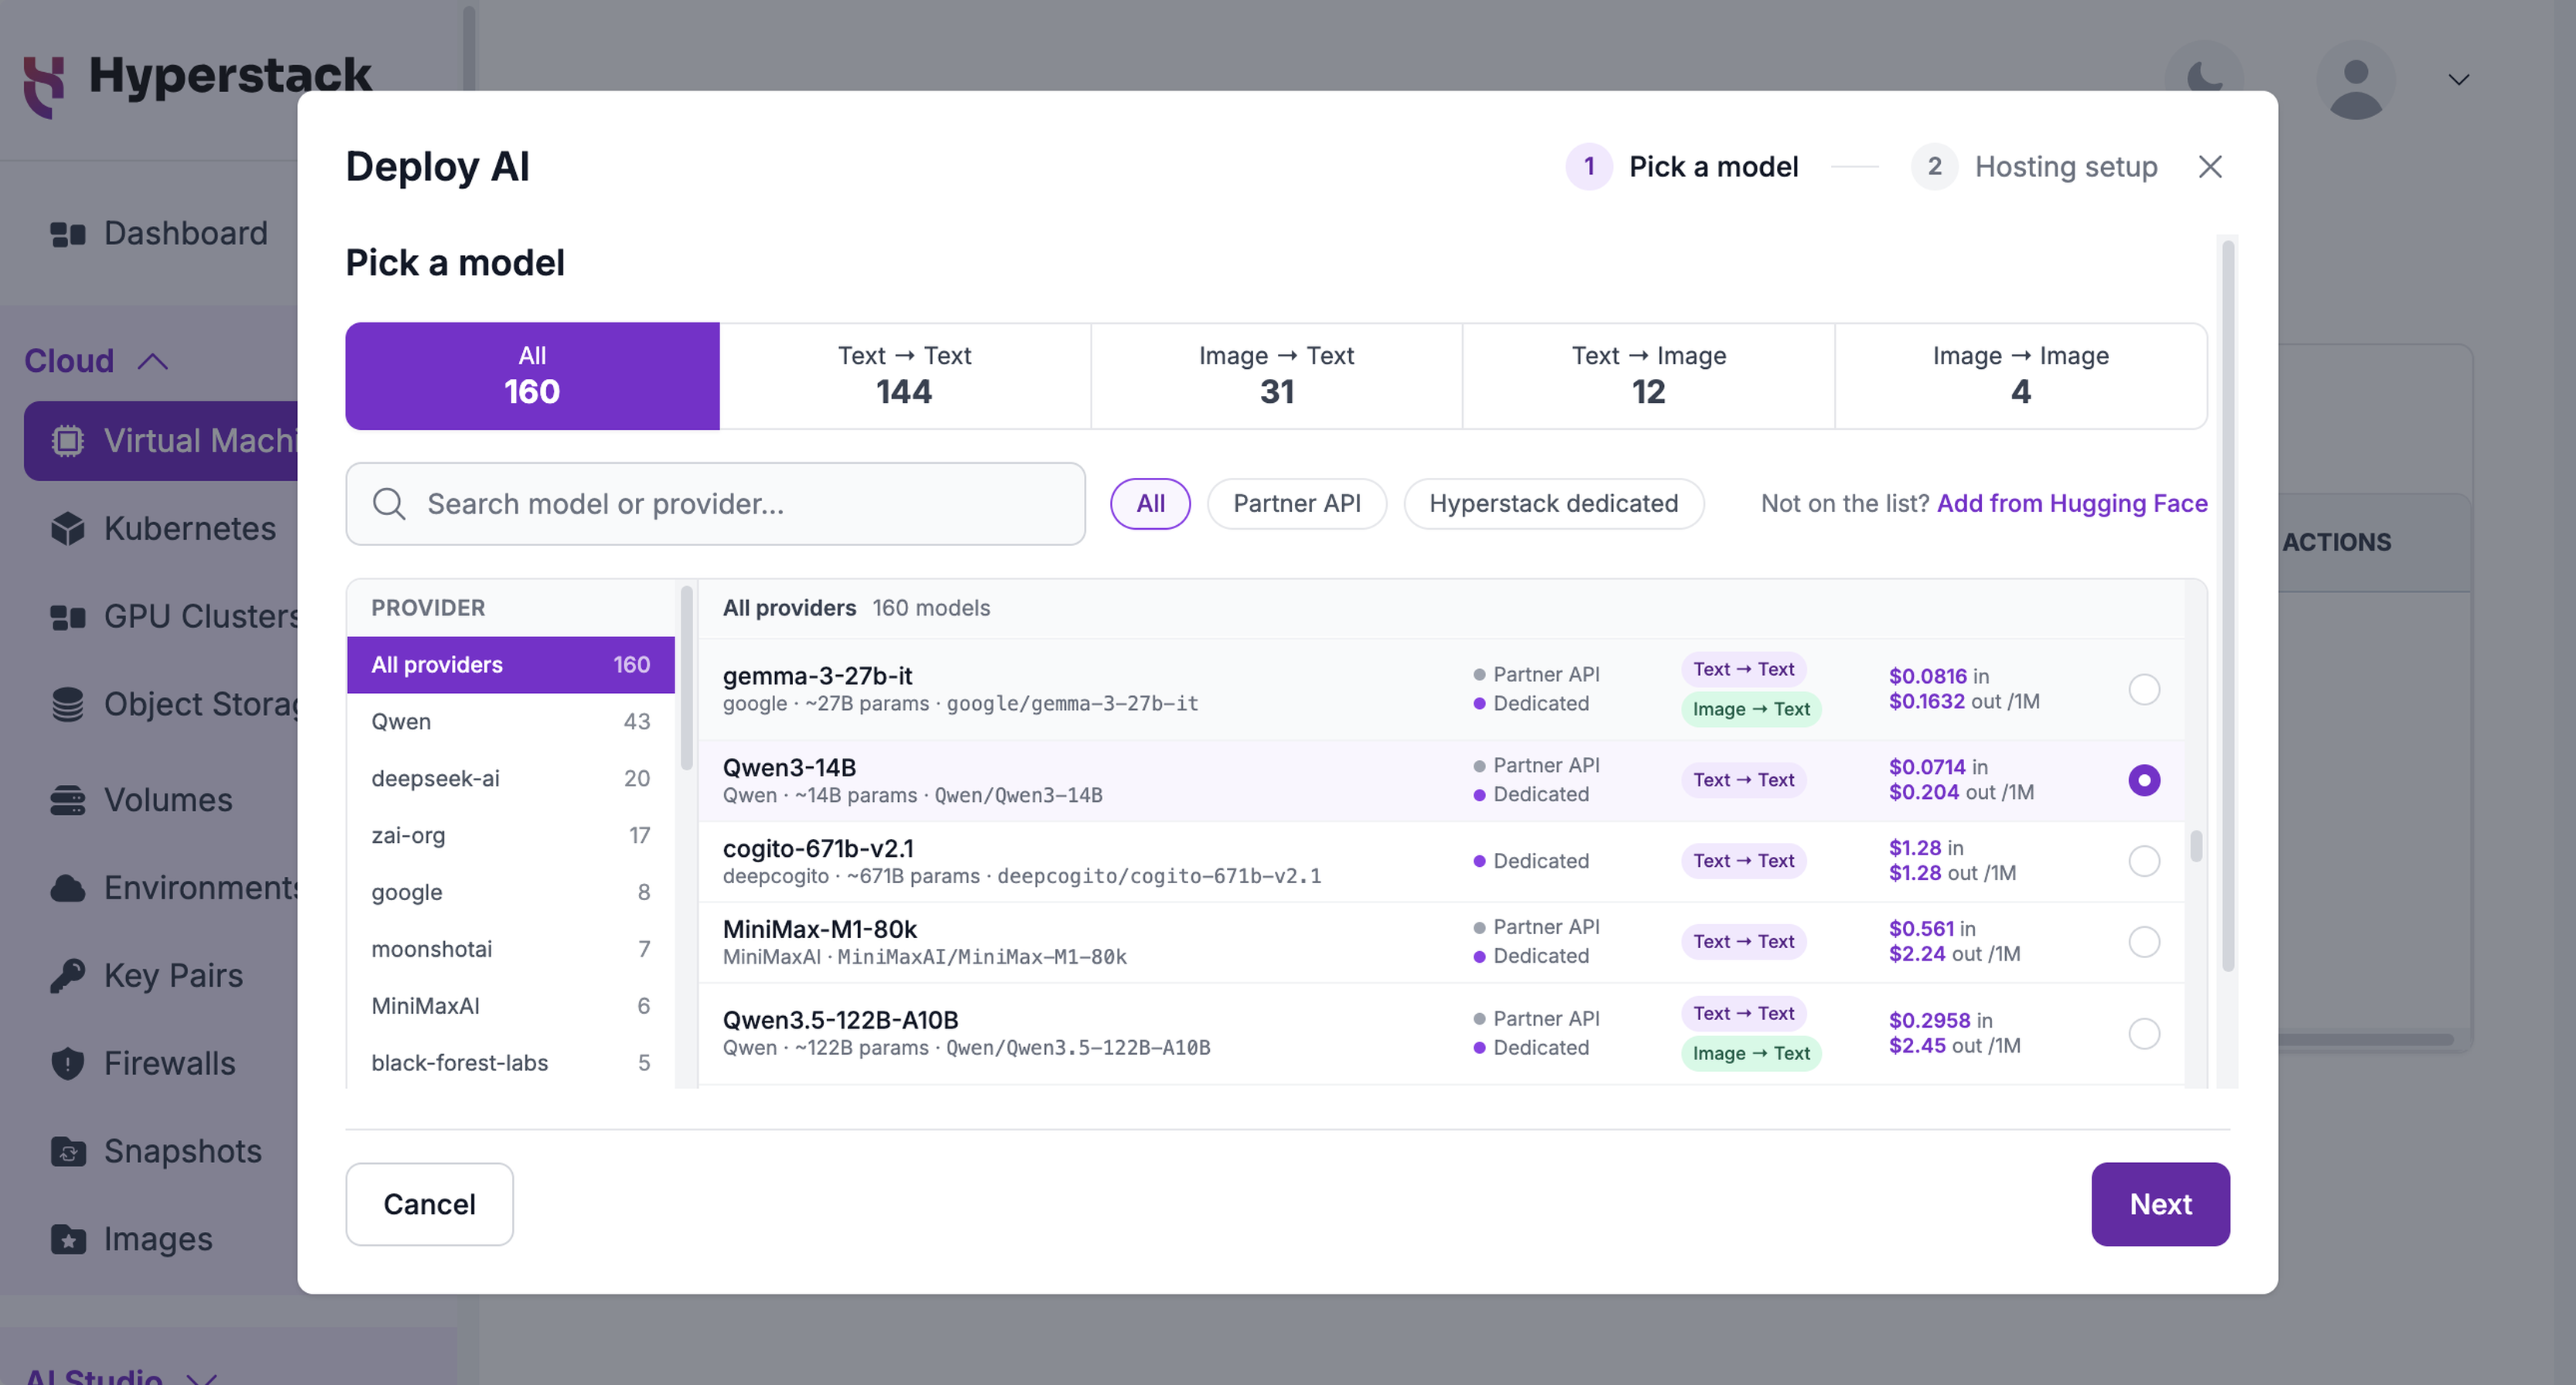Collapse the Cloud sidebar section
The image size is (2576, 1385).
152,361
